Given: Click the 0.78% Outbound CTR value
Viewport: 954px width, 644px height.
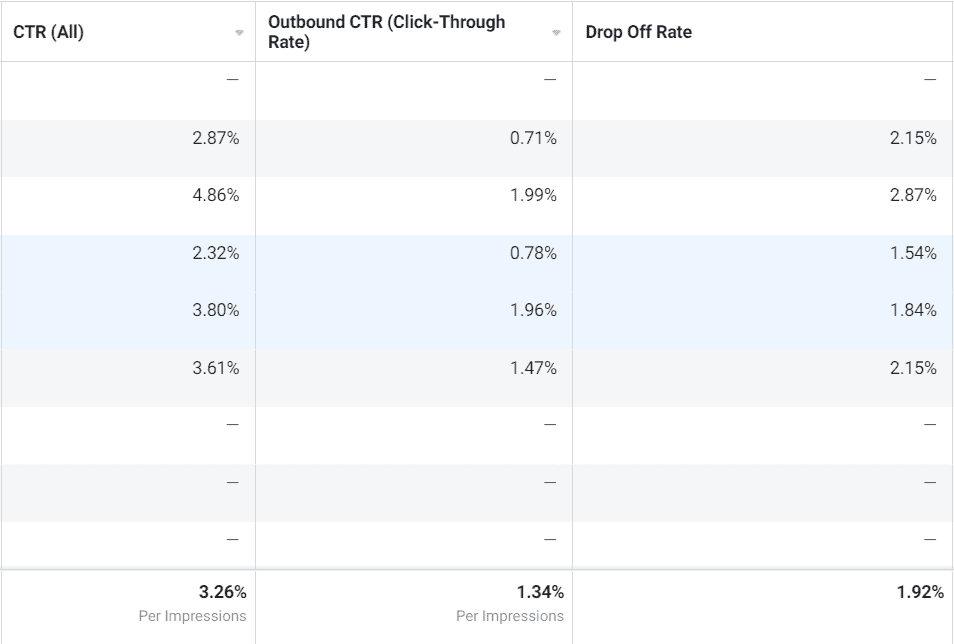Looking at the screenshot, I should point(533,253).
